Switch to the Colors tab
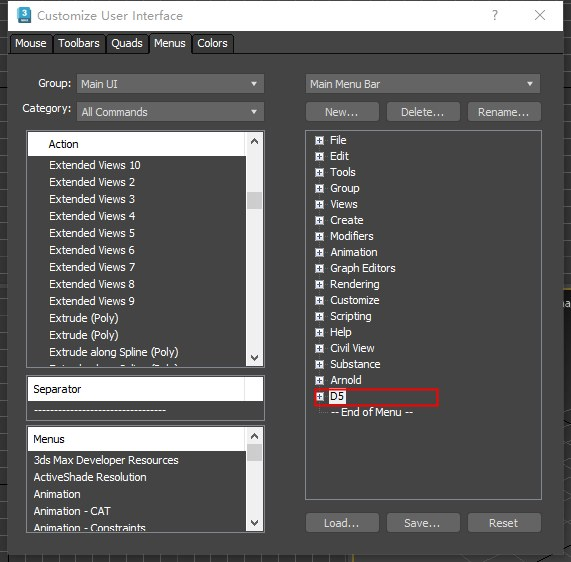Viewport: 571px width, 562px height. [212, 43]
